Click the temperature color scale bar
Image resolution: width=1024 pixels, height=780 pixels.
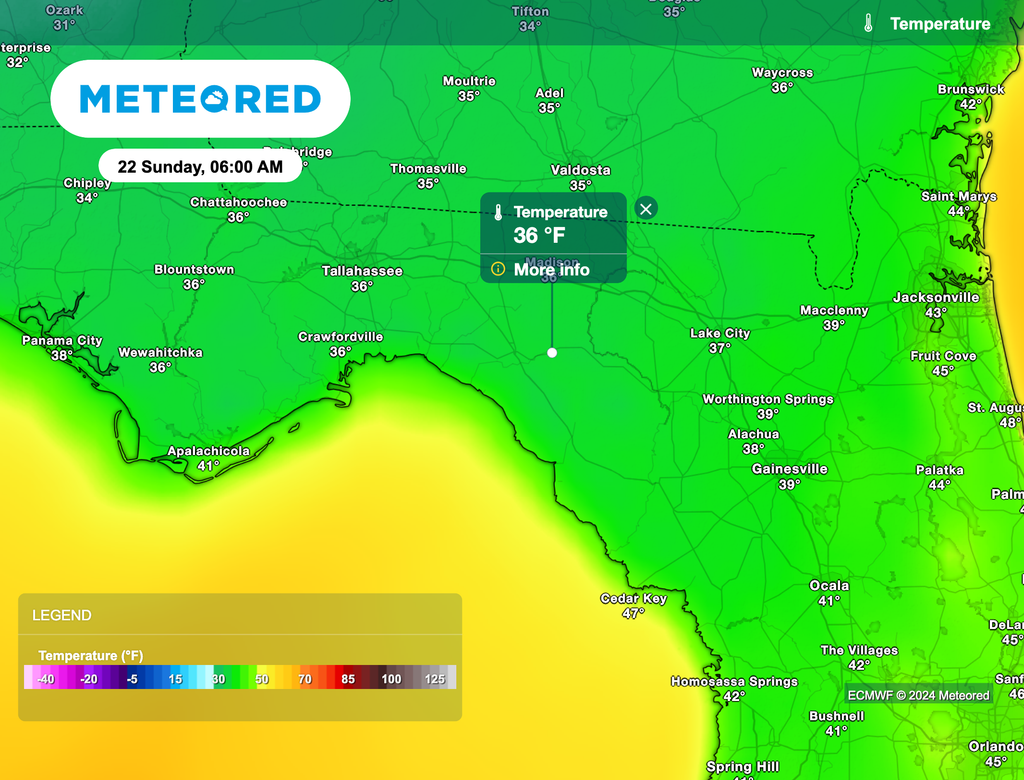click(x=240, y=678)
